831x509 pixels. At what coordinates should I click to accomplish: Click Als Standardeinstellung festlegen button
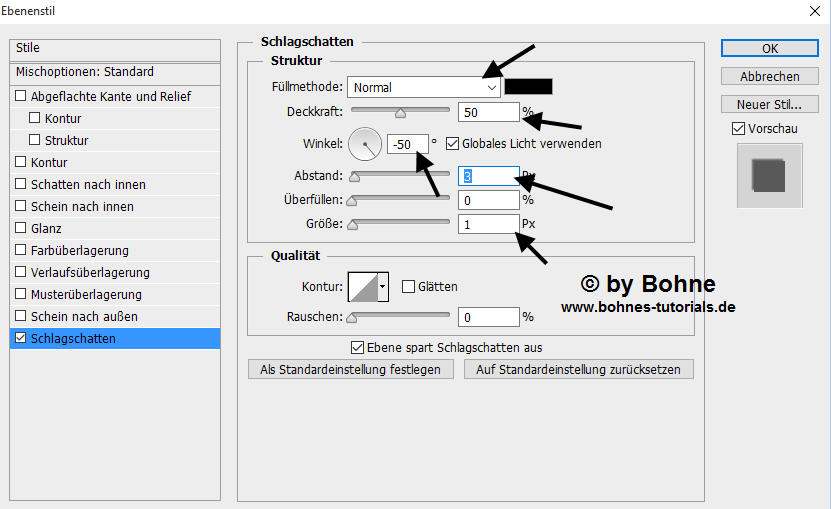pos(351,369)
